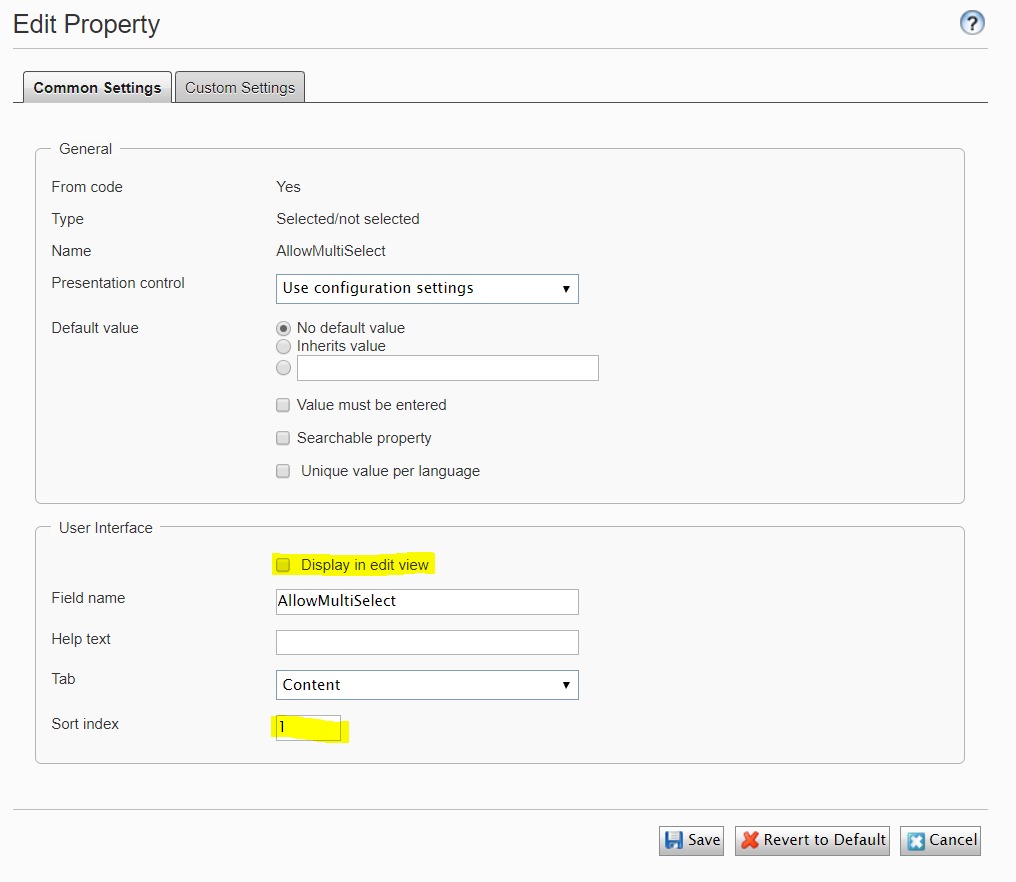Click the Cancel button's blue X icon
This screenshot has width=1016, height=882.
[x=915, y=841]
